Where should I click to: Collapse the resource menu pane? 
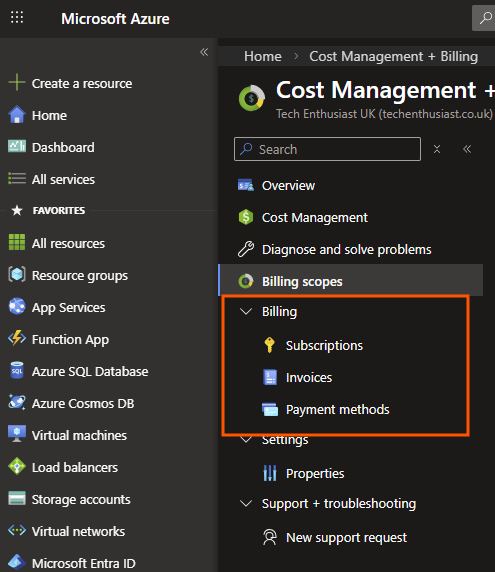point(467,149)
